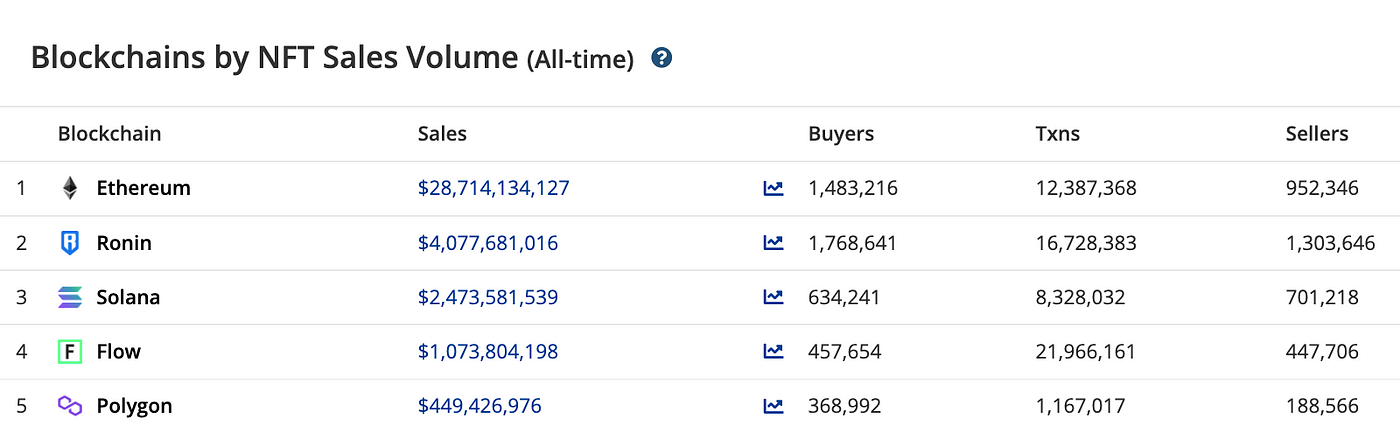The image size is (1400, 431).
Task: Sort by the Buyers column header
Action: pyautogui.click(x=841, y=134)
